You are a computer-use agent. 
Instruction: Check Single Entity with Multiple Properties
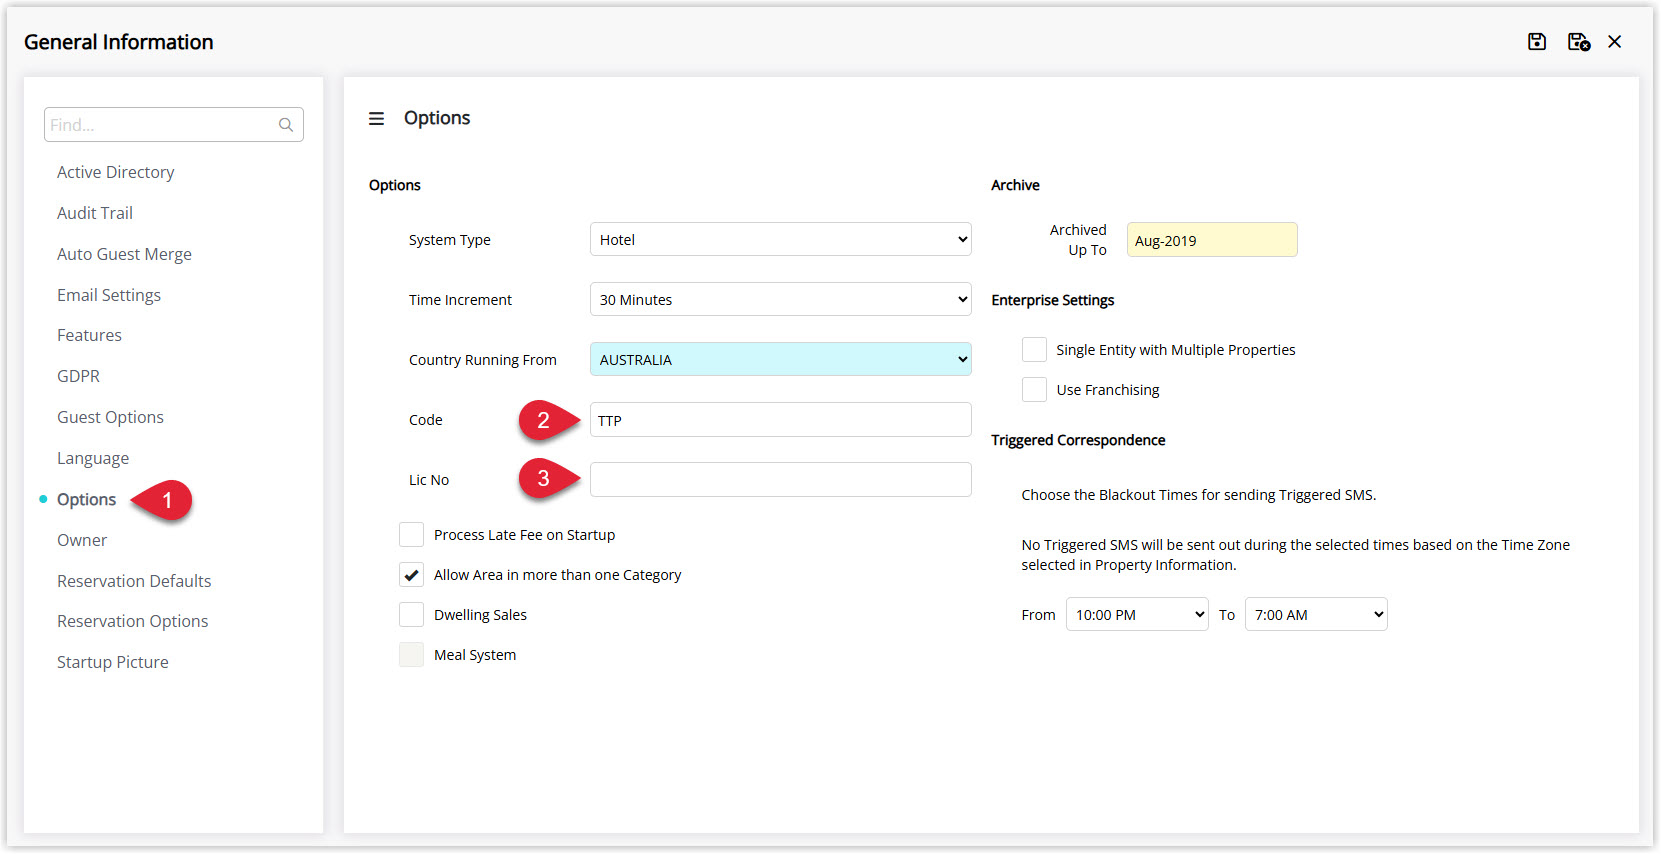tap(1034, 349)
